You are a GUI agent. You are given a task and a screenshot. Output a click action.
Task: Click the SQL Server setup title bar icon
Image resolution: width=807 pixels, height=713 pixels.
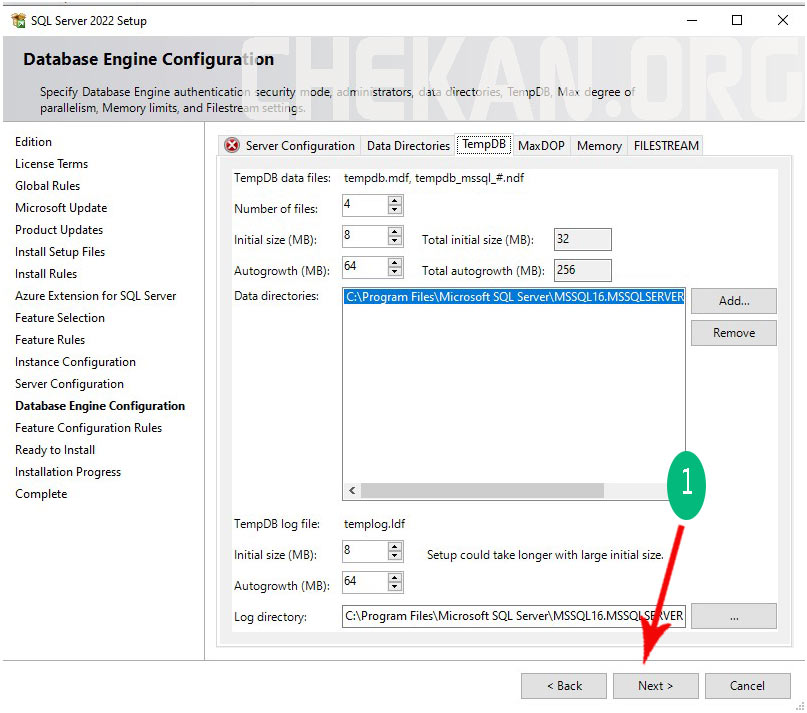pos(19,21)
